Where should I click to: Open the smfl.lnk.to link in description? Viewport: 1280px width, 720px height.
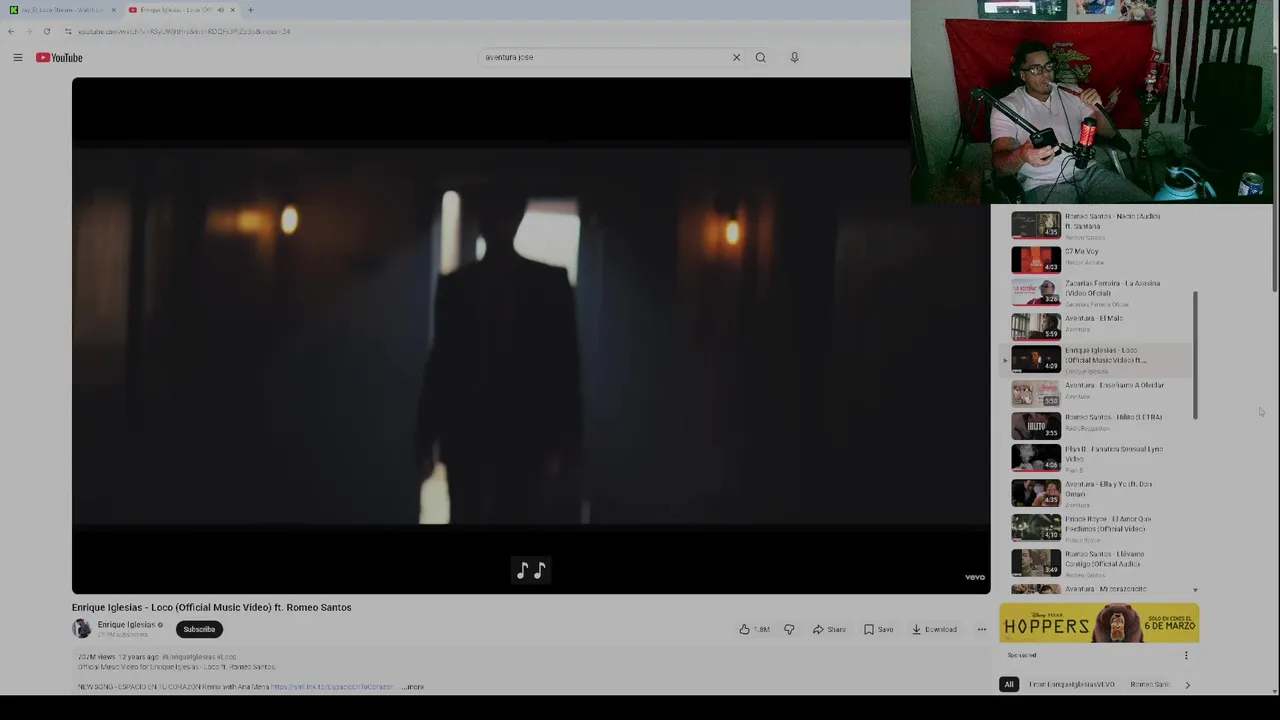(x=333, y=687)
